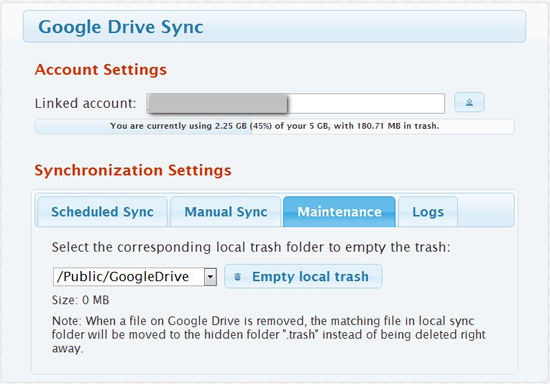Click the unfilled part of storage usage bar
This screenshot has height=384, width=550.
pyautogui.click(x=383, y=126)
